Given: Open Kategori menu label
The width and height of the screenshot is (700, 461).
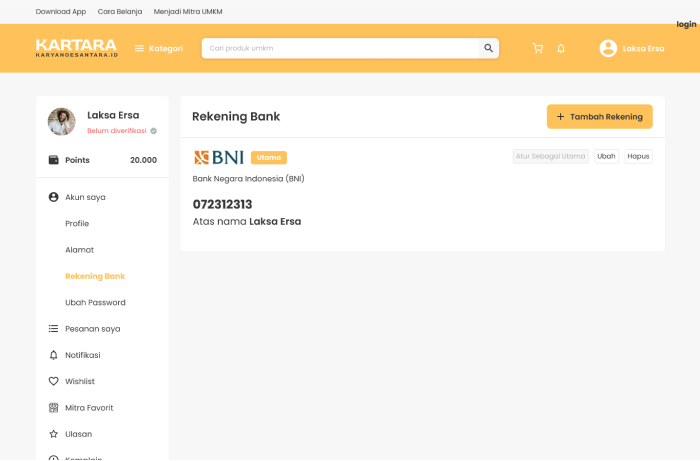Looking at the screenshot, I should (166, 48).
